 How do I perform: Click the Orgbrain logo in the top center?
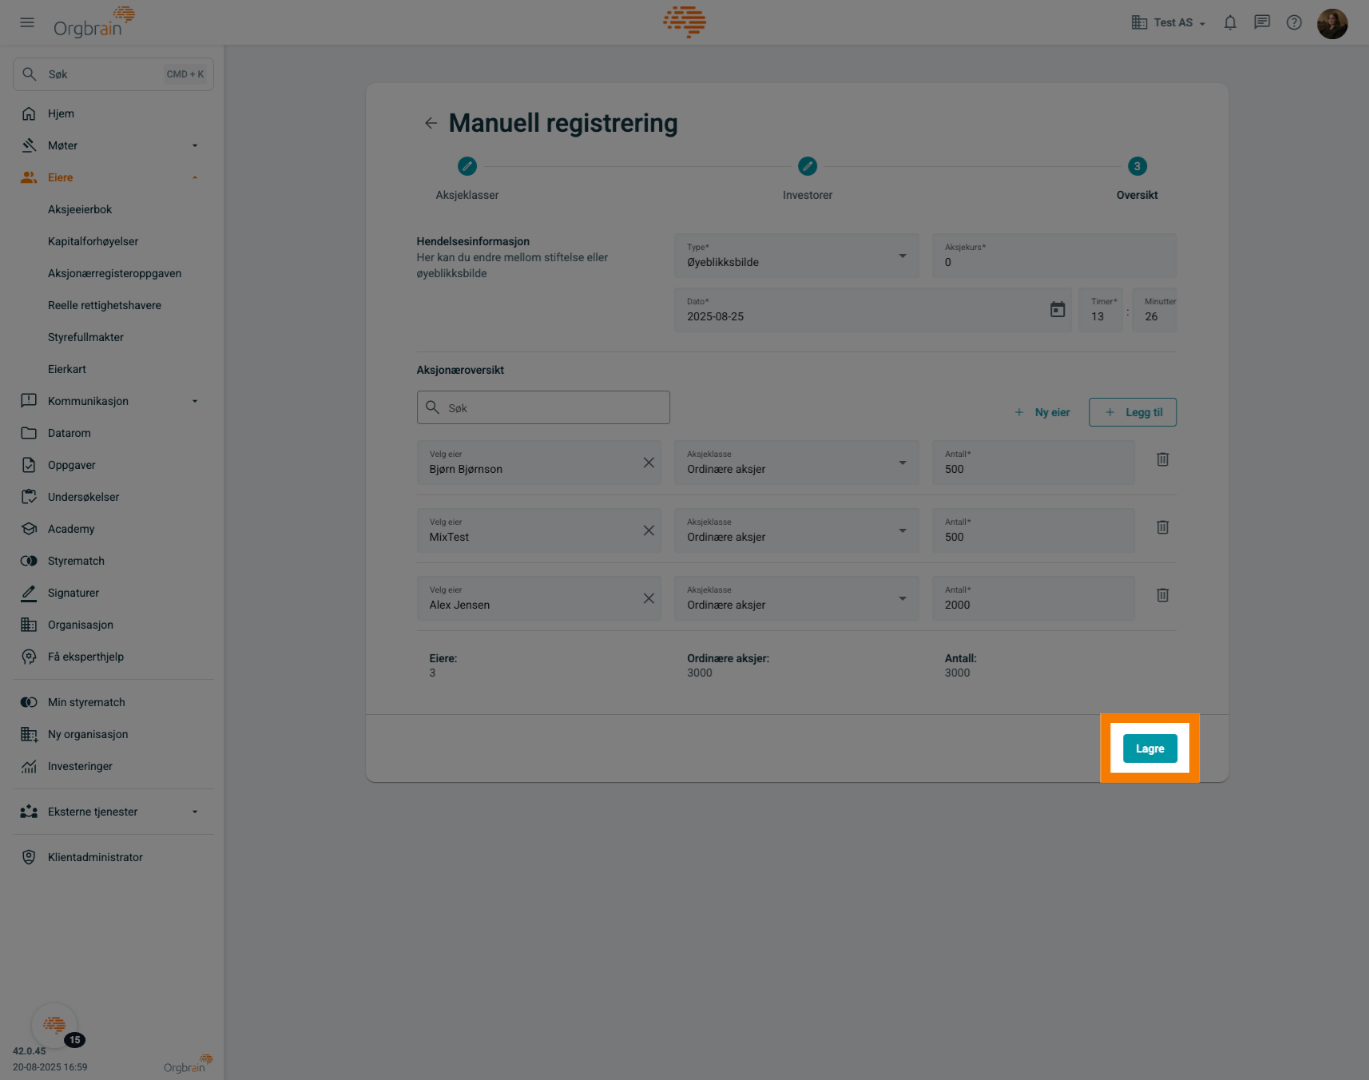pos(685,21)
